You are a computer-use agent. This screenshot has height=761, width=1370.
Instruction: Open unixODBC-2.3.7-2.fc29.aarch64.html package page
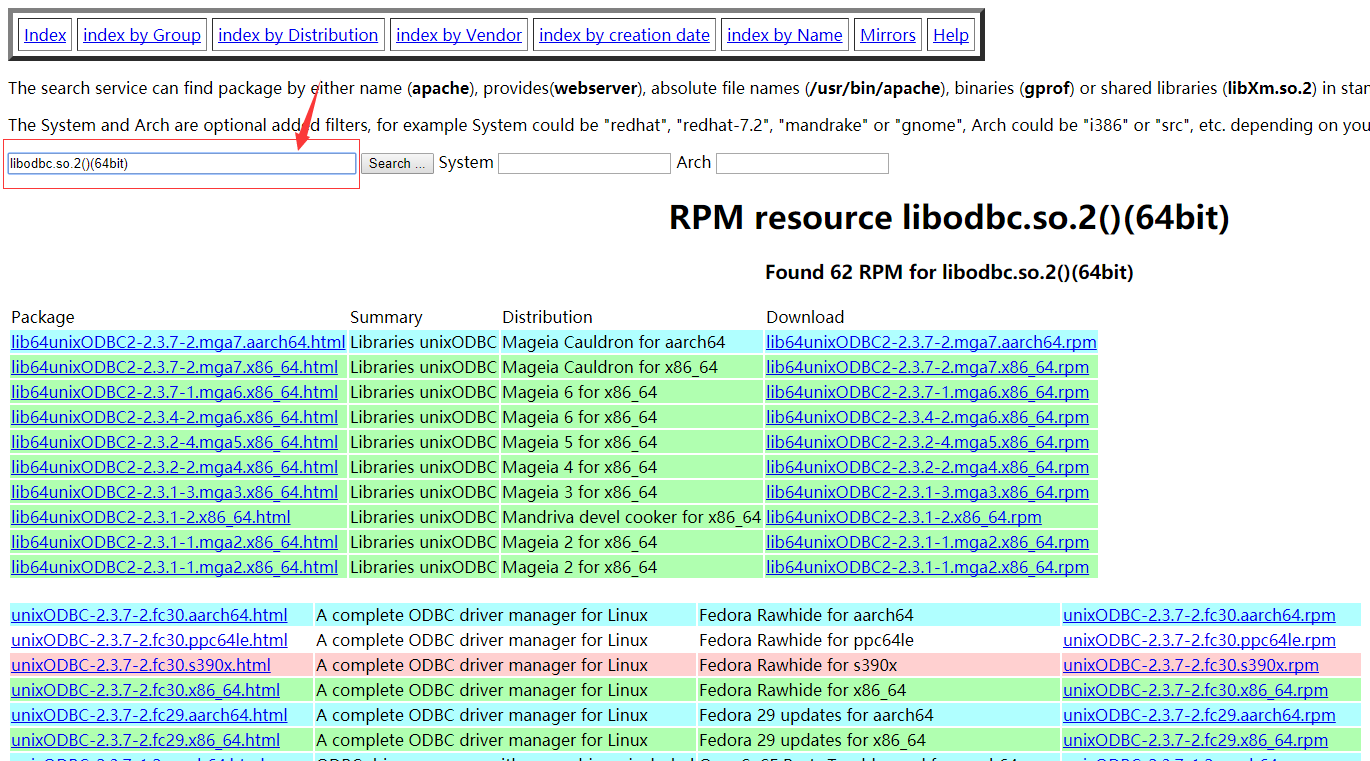[x=149, y=715]
